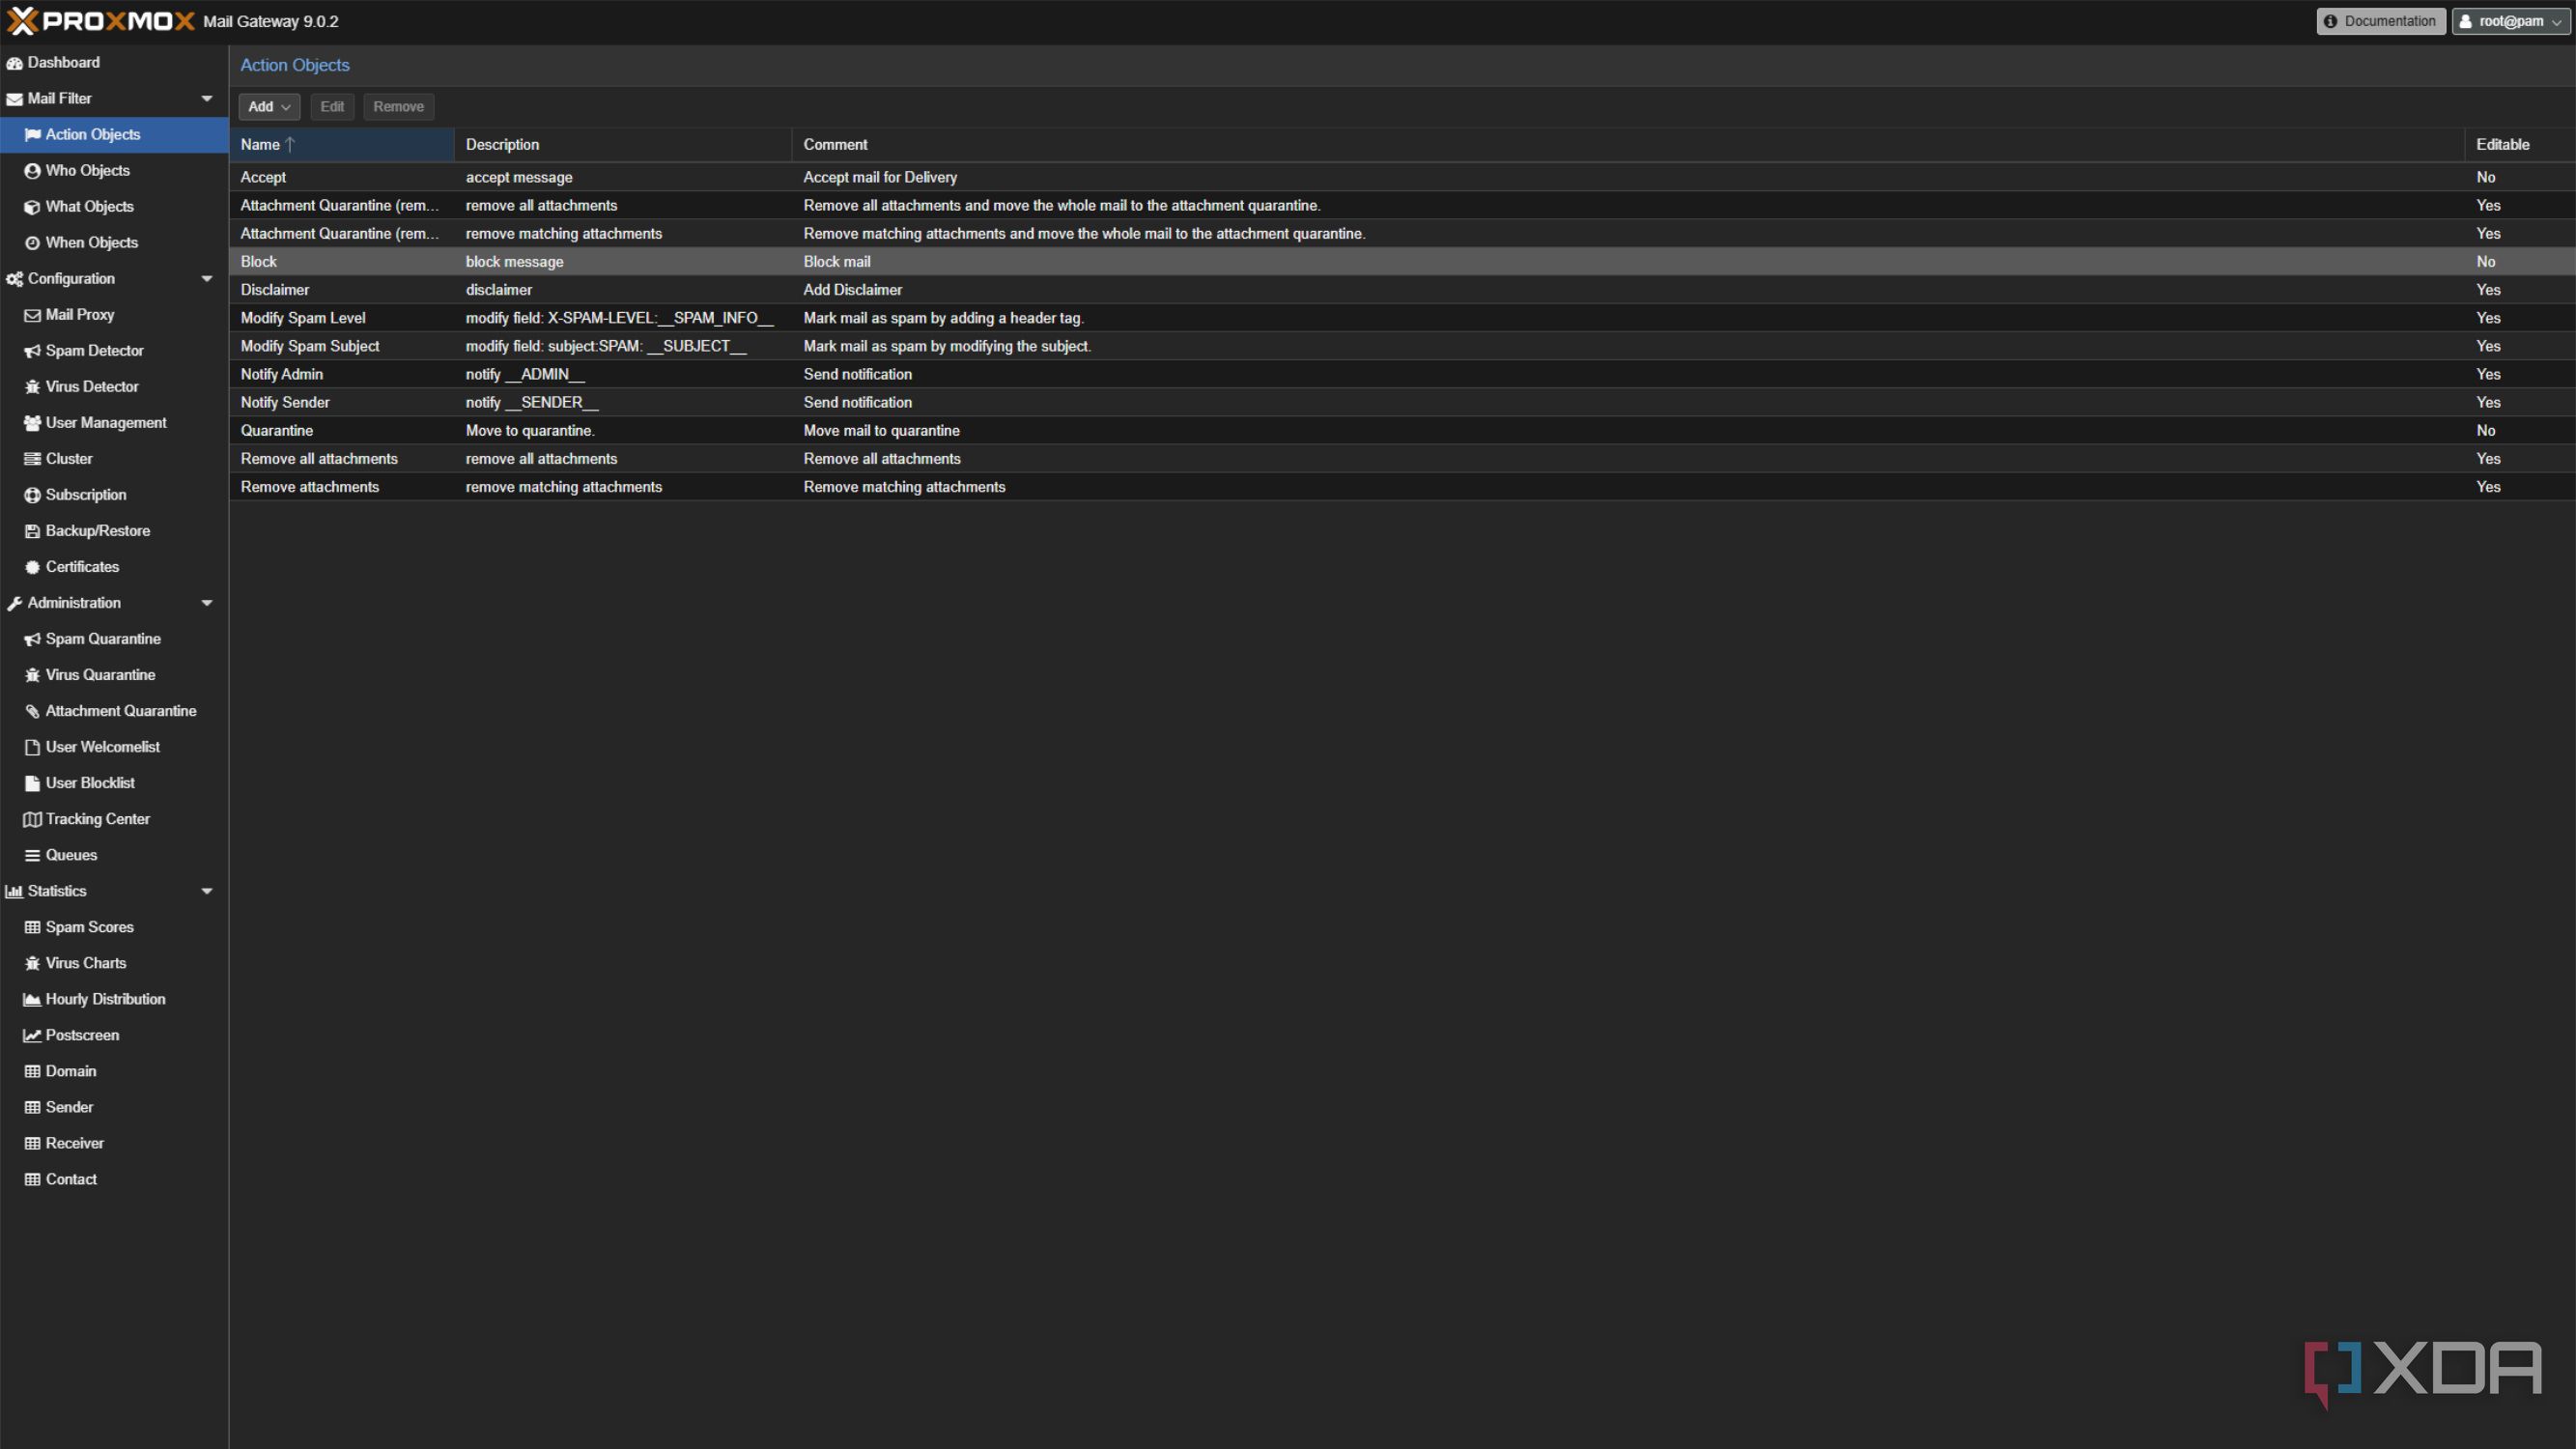This screenshot has height=1449, width=2576.
Task: Open Spam Scores statistics page
Action: tap(114, 926)
